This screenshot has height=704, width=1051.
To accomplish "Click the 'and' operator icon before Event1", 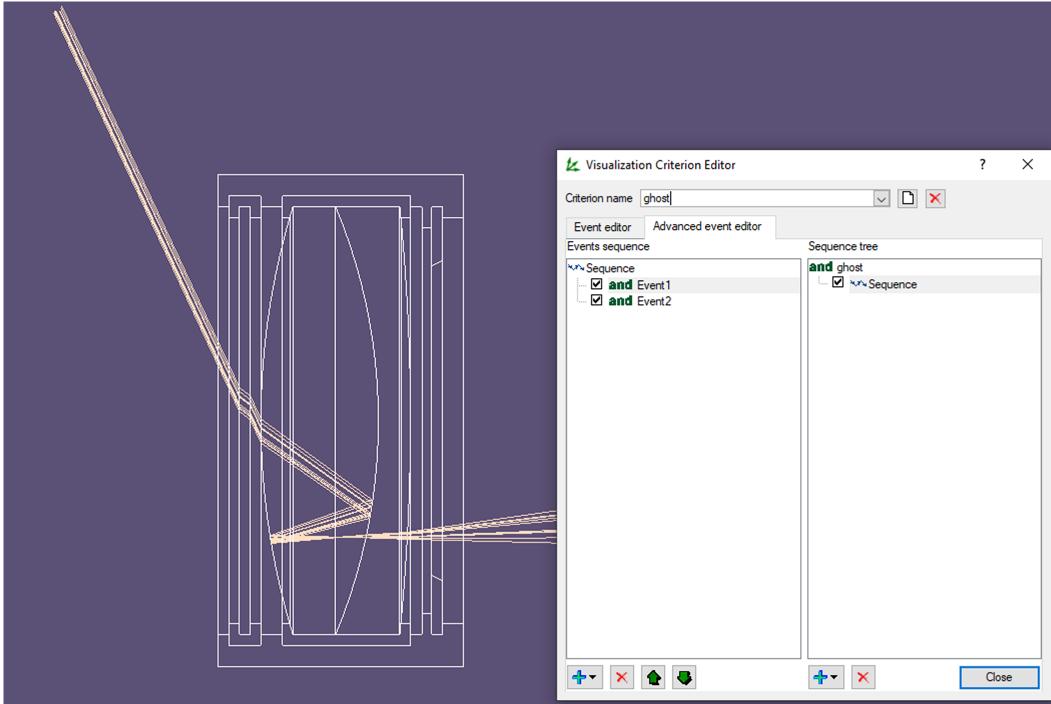I will [620, 285].
